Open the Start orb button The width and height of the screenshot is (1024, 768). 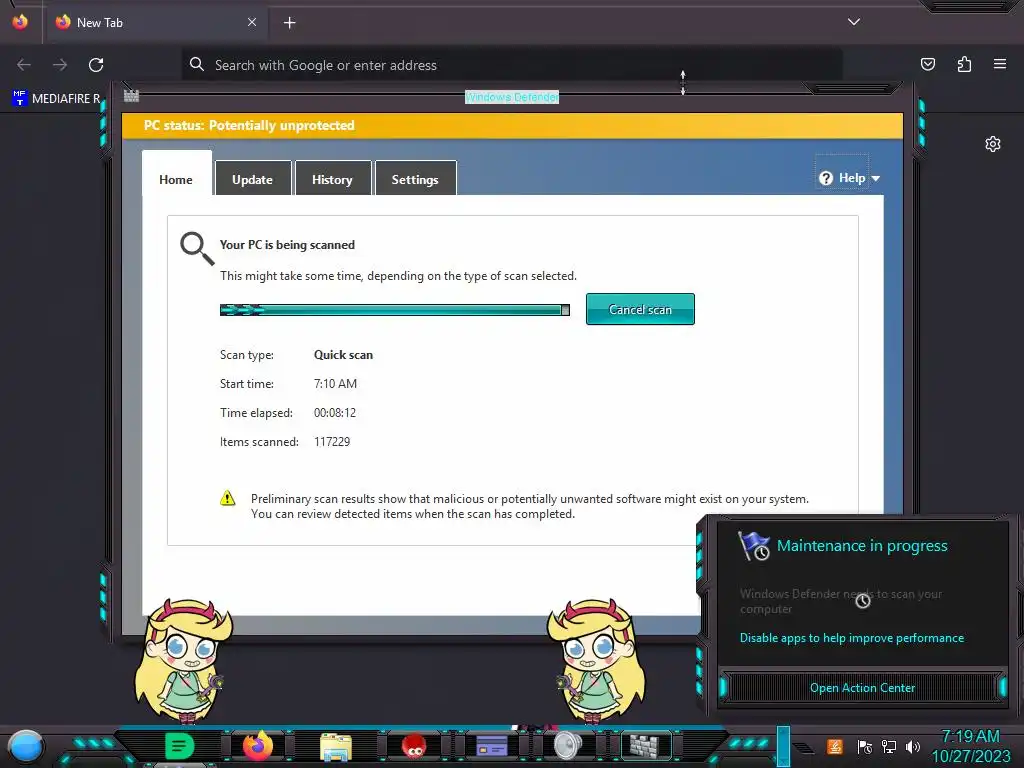point(25,747)
